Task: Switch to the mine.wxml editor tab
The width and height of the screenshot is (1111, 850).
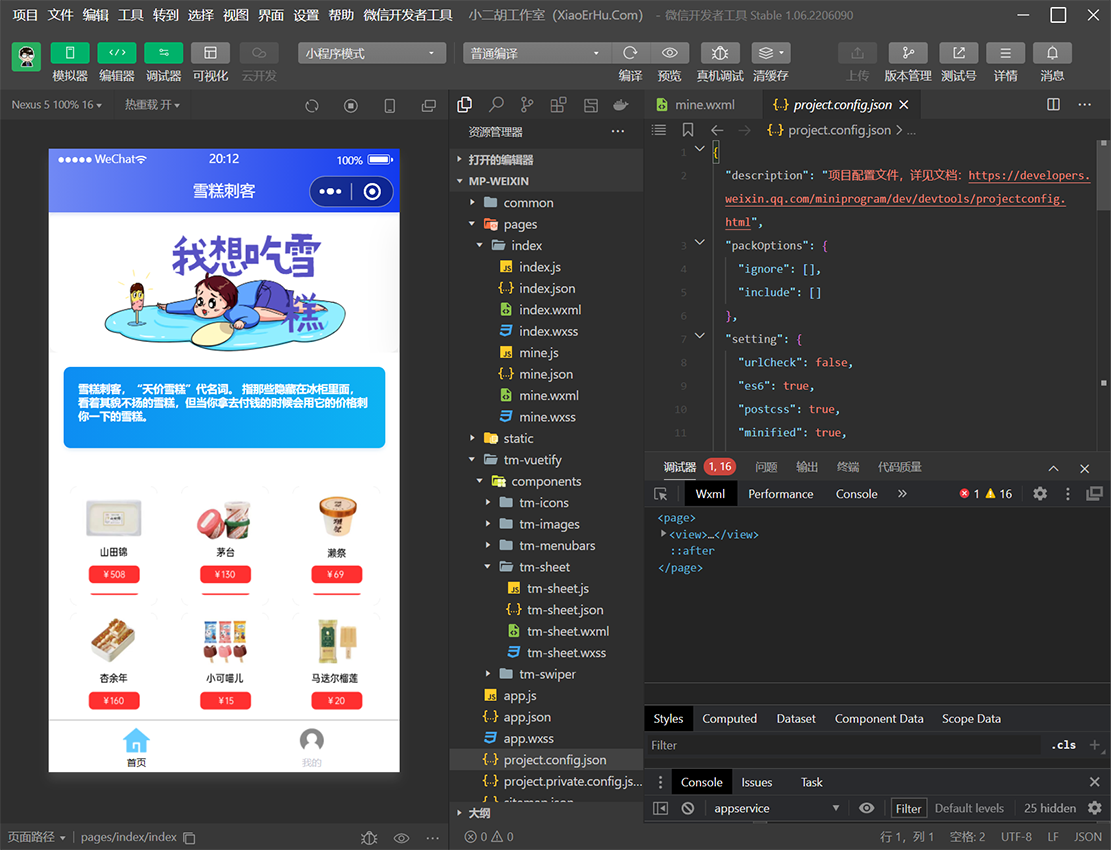Action: pos(704,105)
